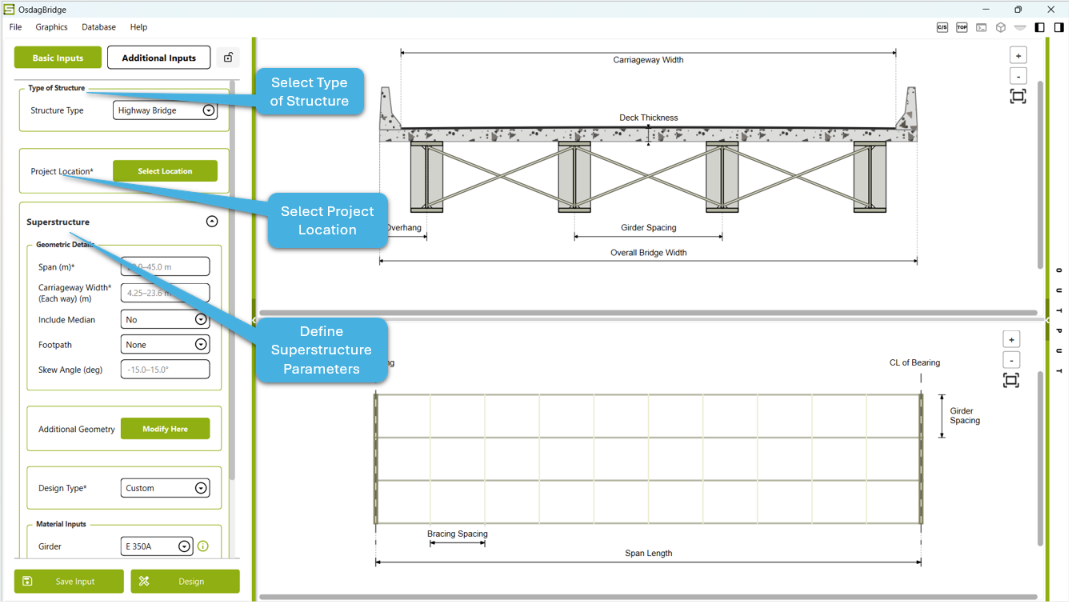Viewport: 1069px width, 602px height.
Task: Zoom out on the cross-section view
Action: (x=1018, y=76)
